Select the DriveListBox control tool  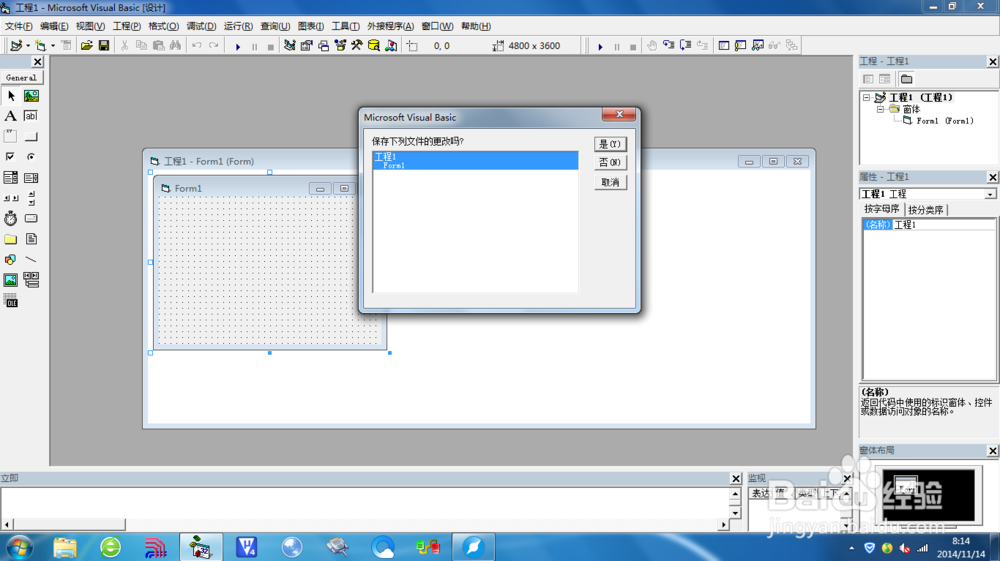click(31, 218)
